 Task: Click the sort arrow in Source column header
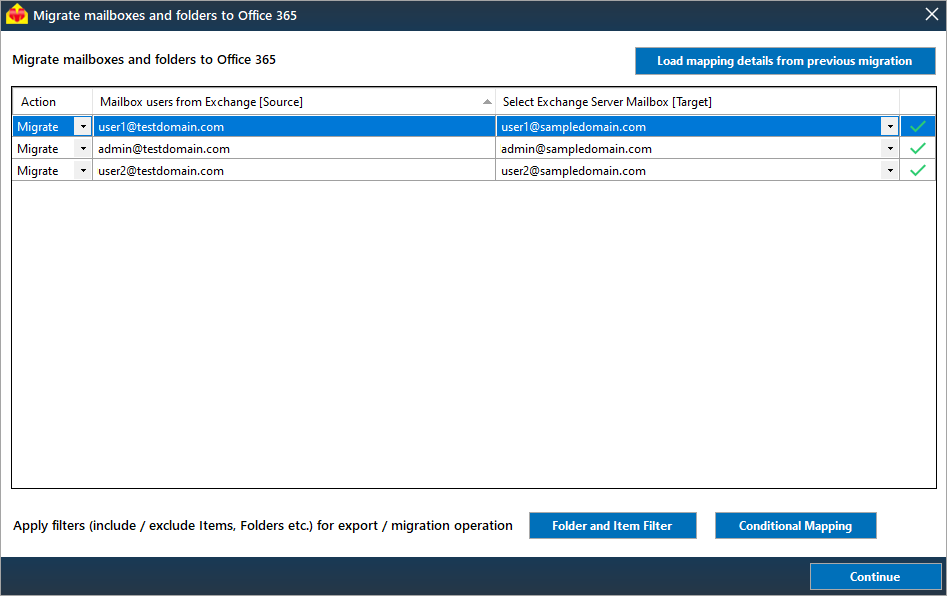tap(487, 102)
